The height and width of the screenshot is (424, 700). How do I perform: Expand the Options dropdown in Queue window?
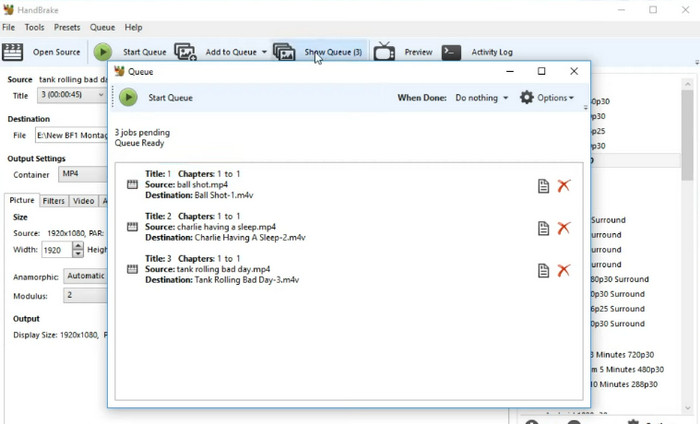coord(571,98)
